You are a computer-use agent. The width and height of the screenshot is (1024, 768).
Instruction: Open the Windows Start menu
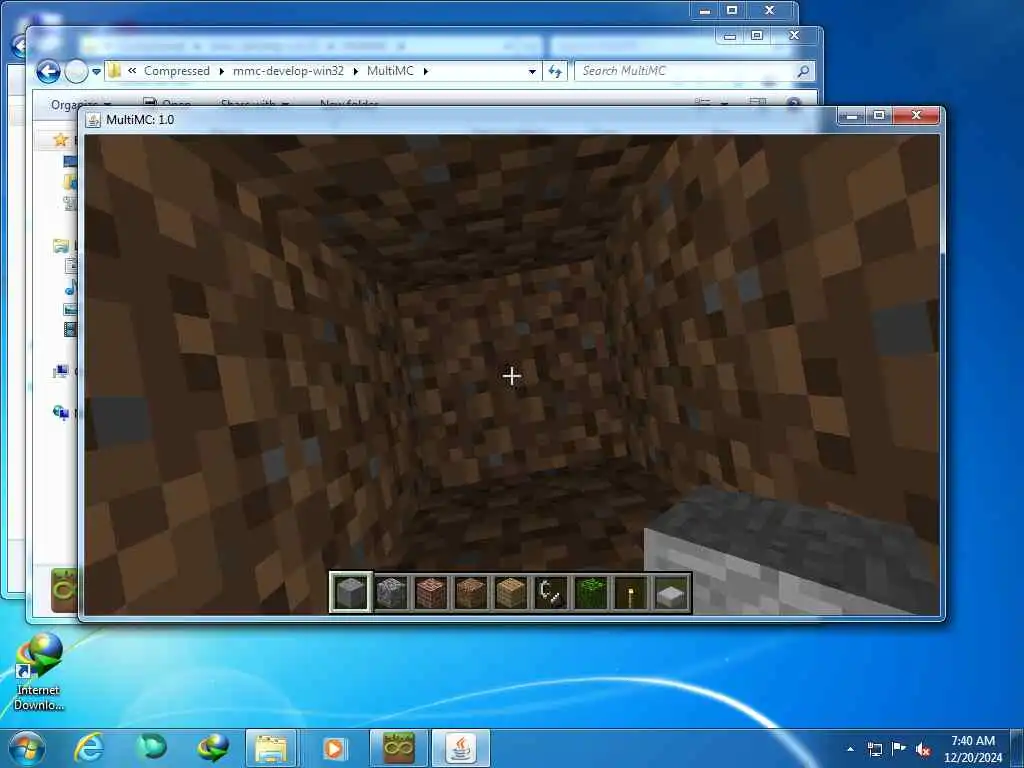coord(27,748)
